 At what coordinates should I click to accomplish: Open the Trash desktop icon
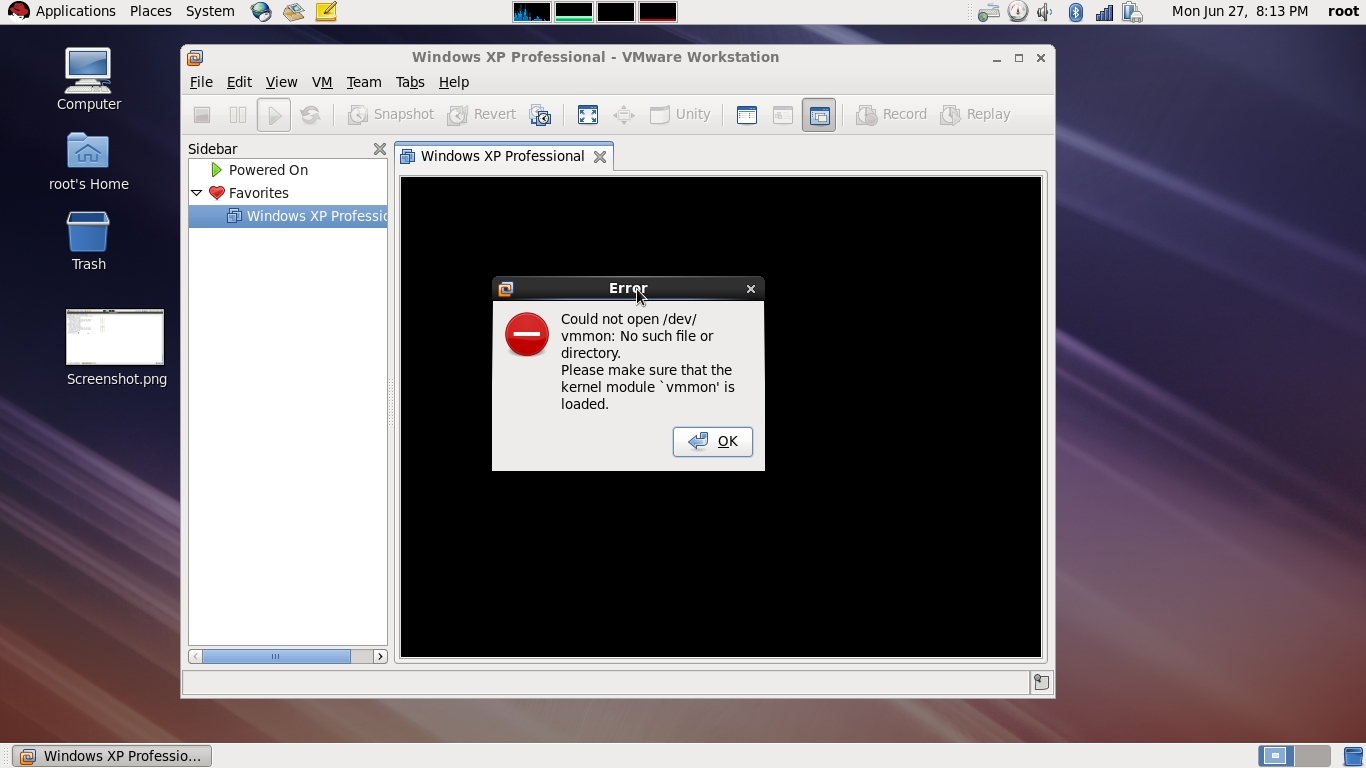89,240
